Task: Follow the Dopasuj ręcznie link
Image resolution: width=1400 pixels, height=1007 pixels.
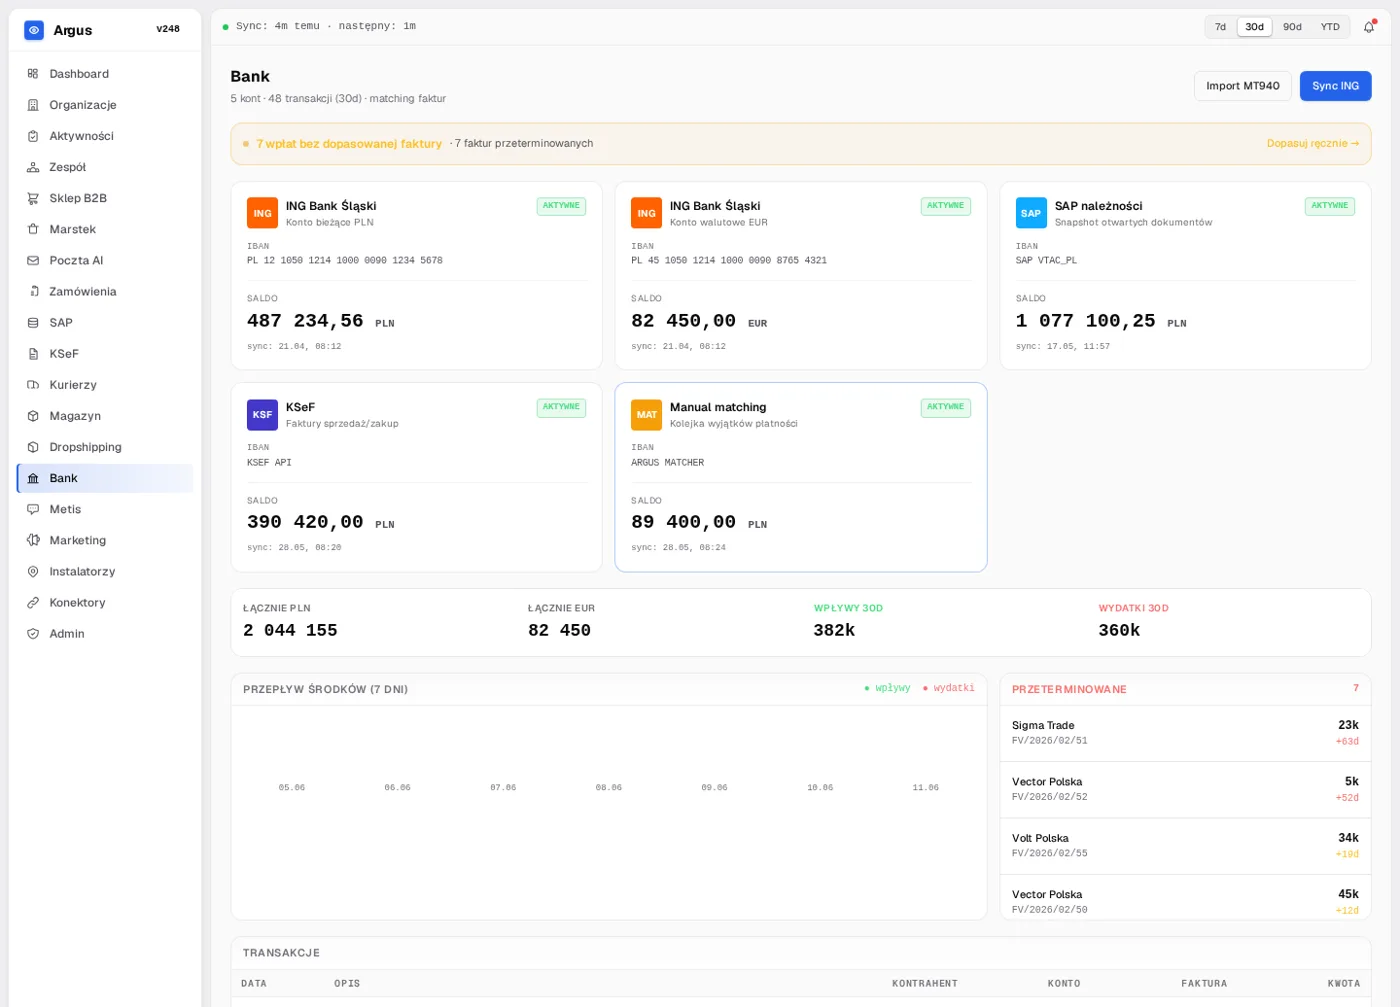Action: tap(1312, 143)
